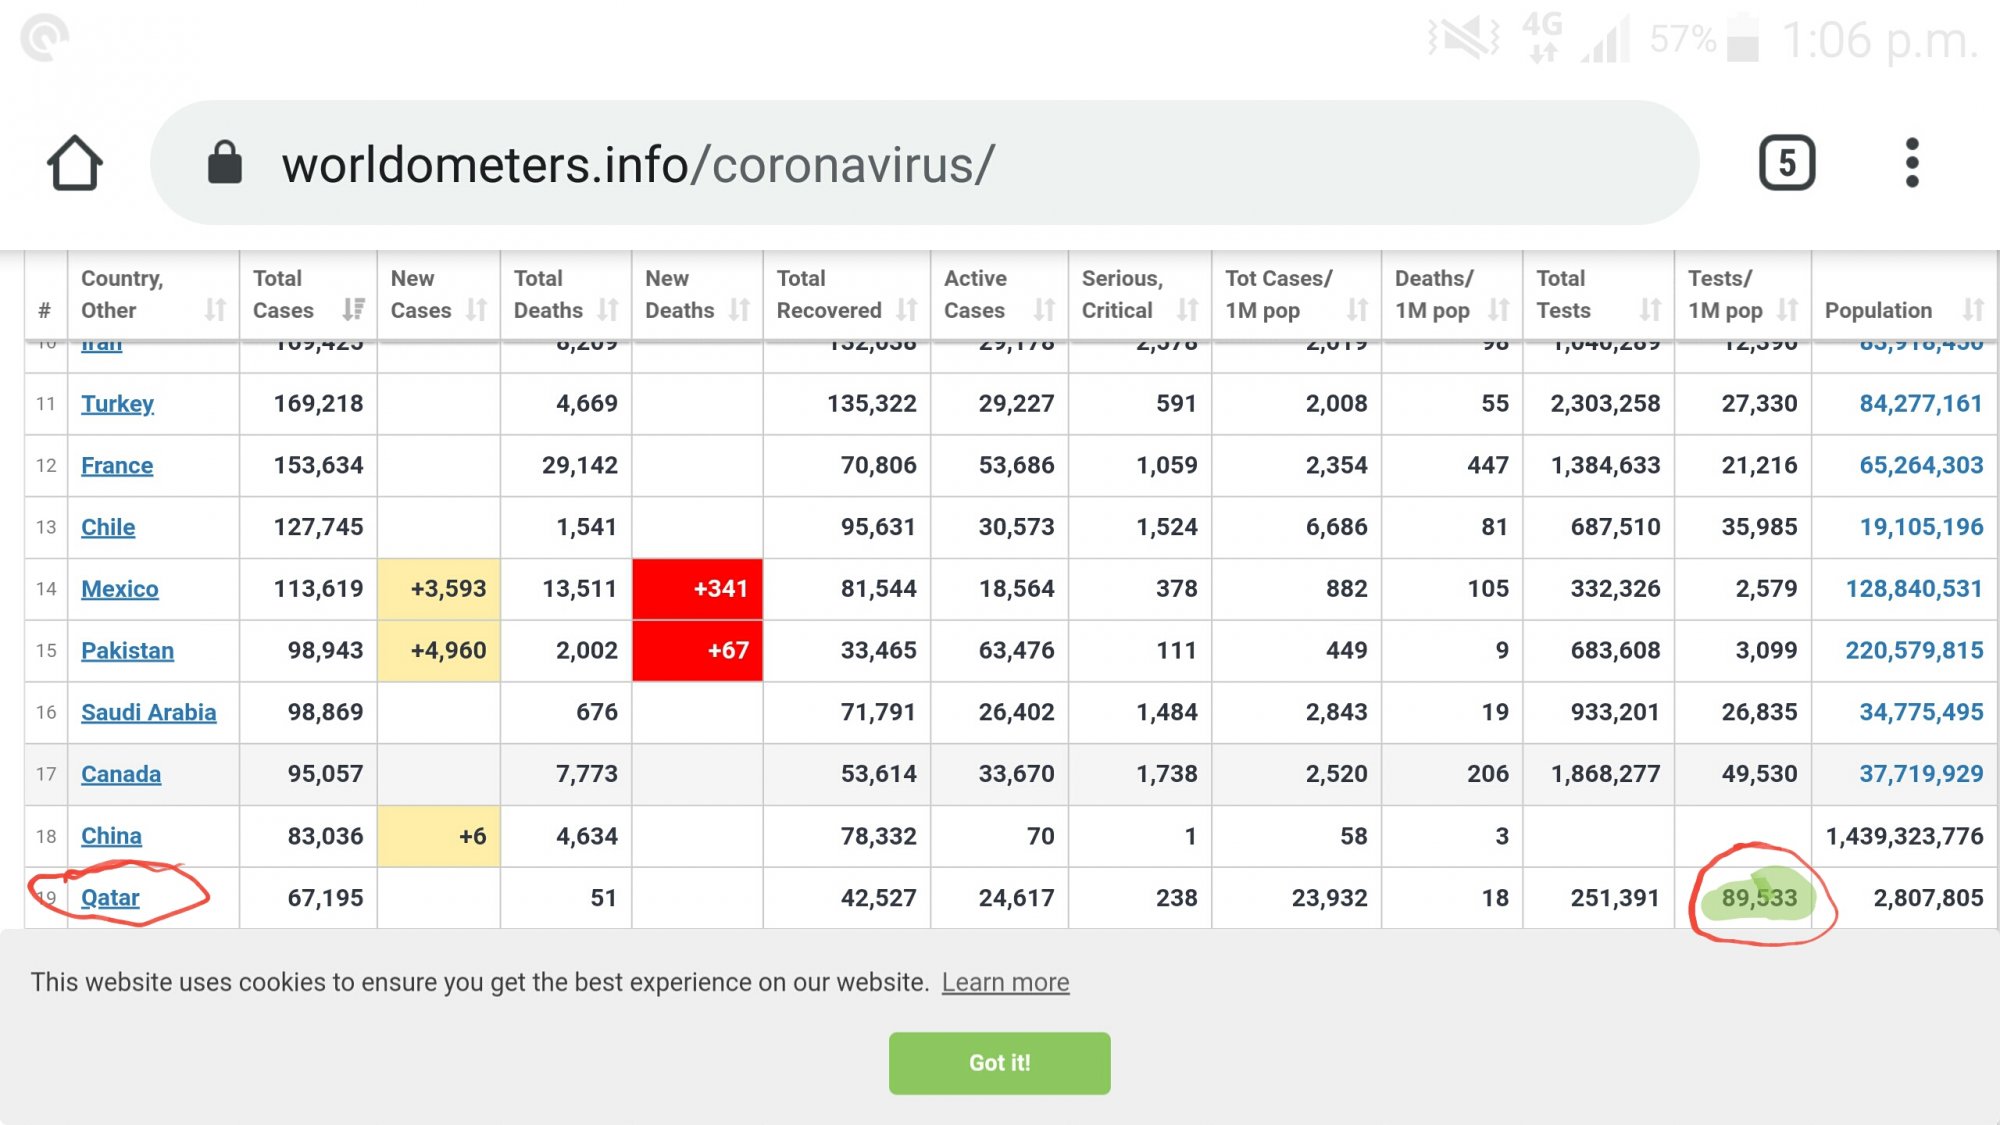2000x1125 pixels.
Task: Open Pakistan population link 220,579,815
Action: point(1914,651)
